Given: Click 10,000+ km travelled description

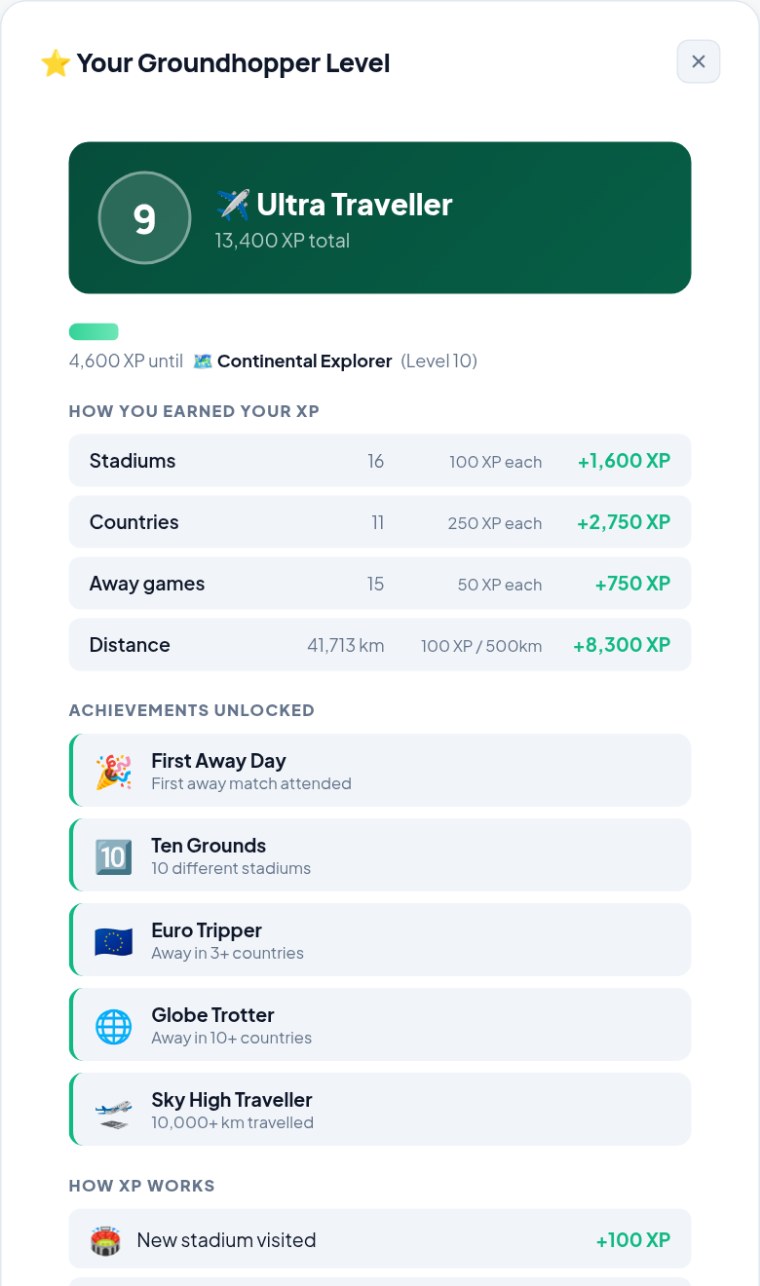Looking at the screenshot, I should click(x=232, y=1123).
